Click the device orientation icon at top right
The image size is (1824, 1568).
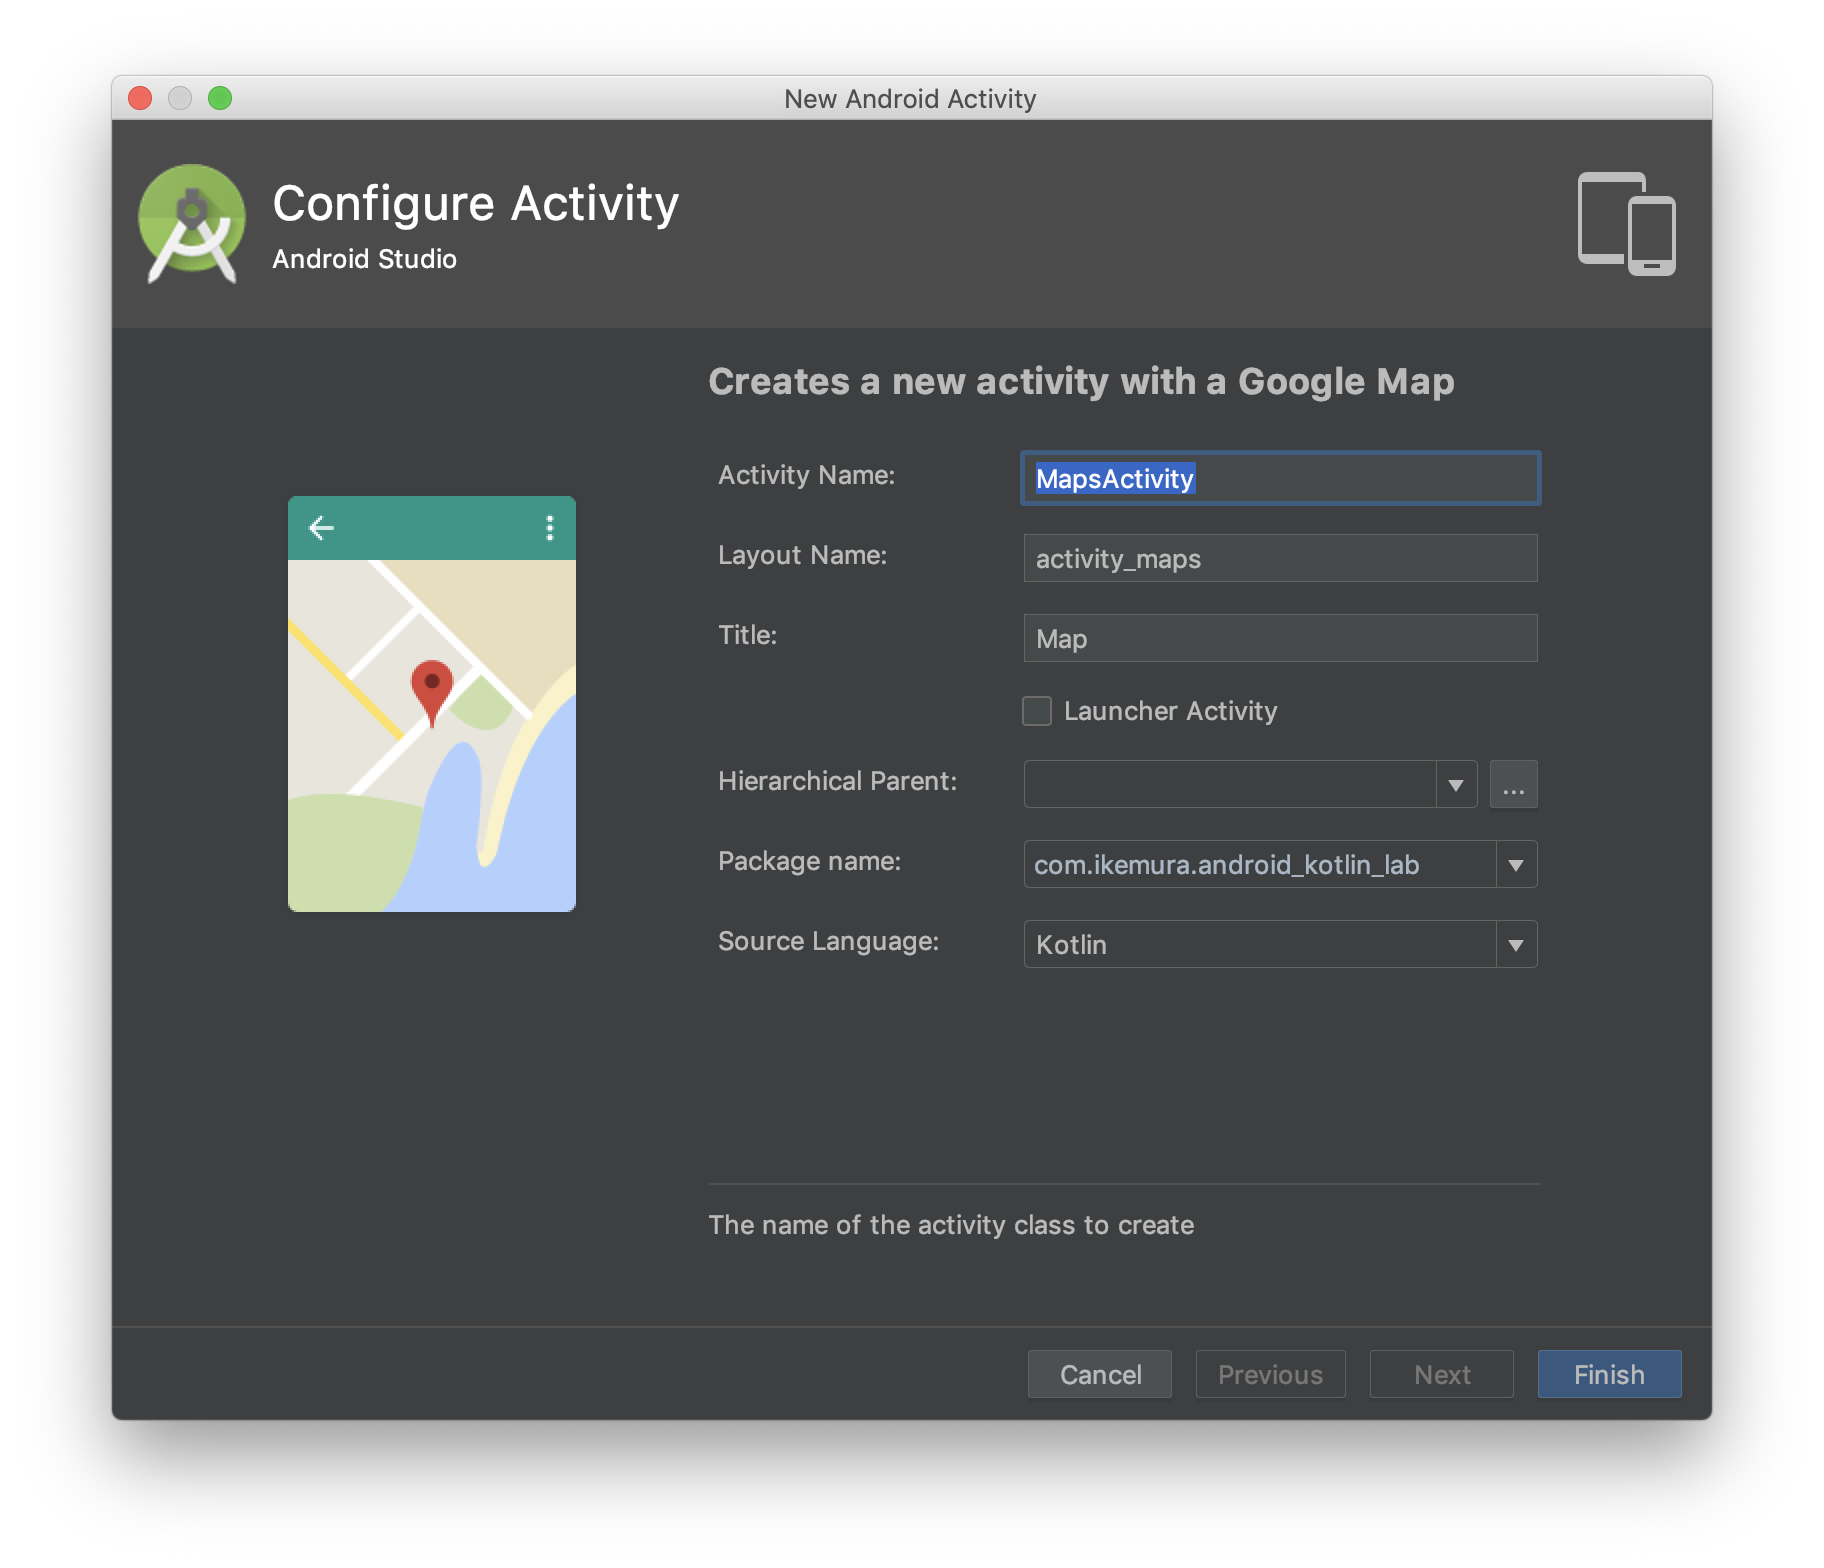(x=1627, y=222)
